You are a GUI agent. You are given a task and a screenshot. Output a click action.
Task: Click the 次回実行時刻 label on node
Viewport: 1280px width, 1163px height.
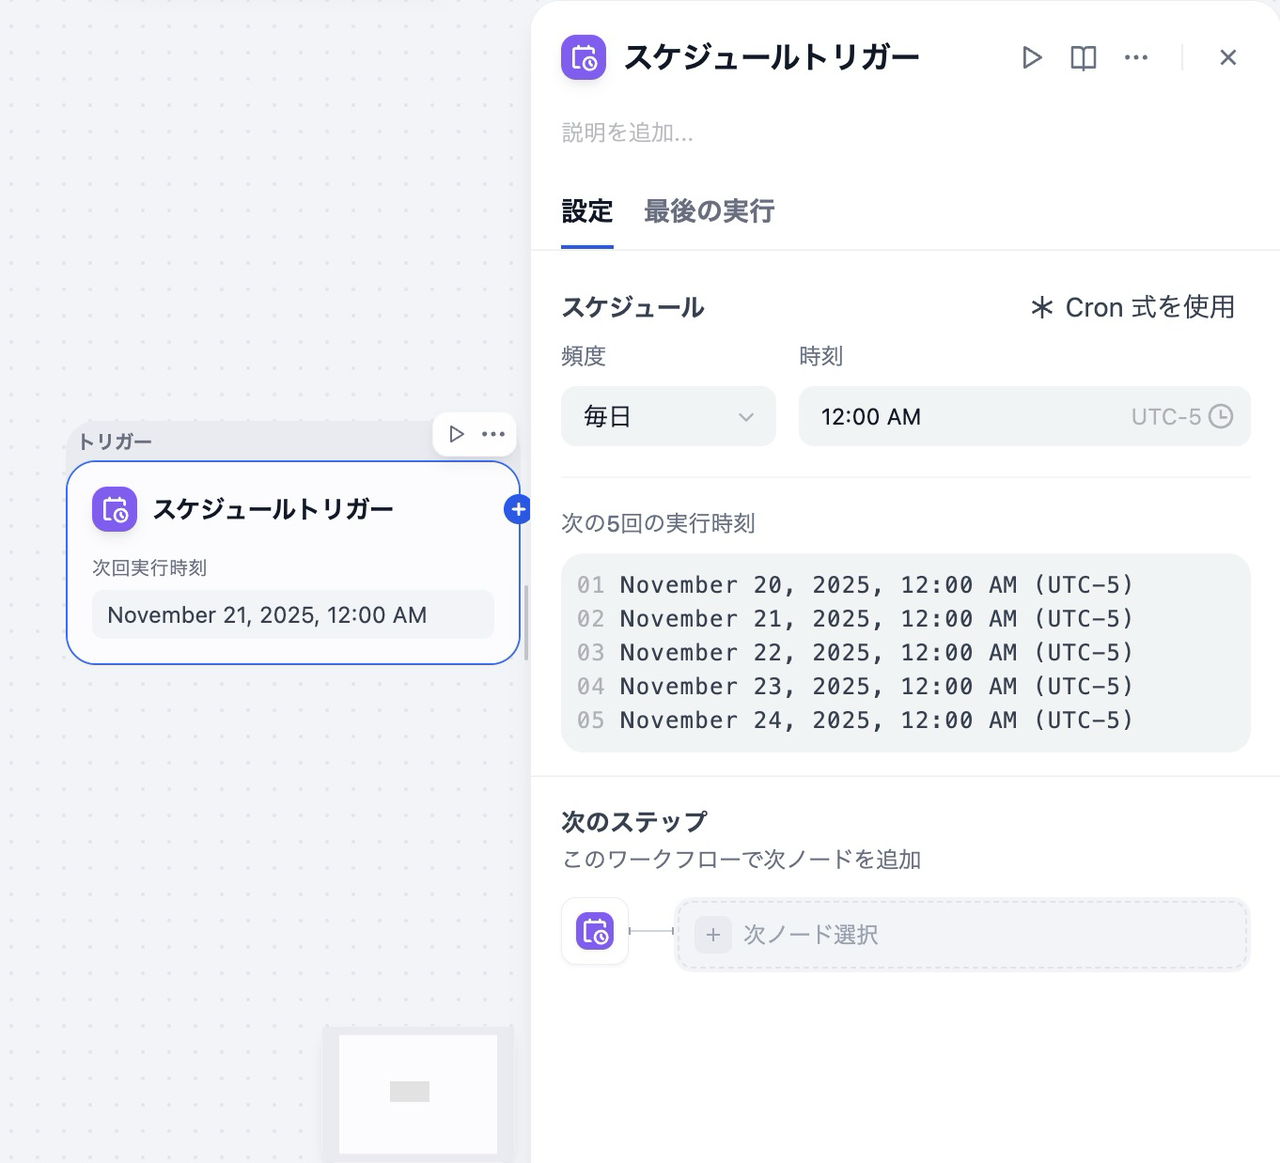[150, 567]
